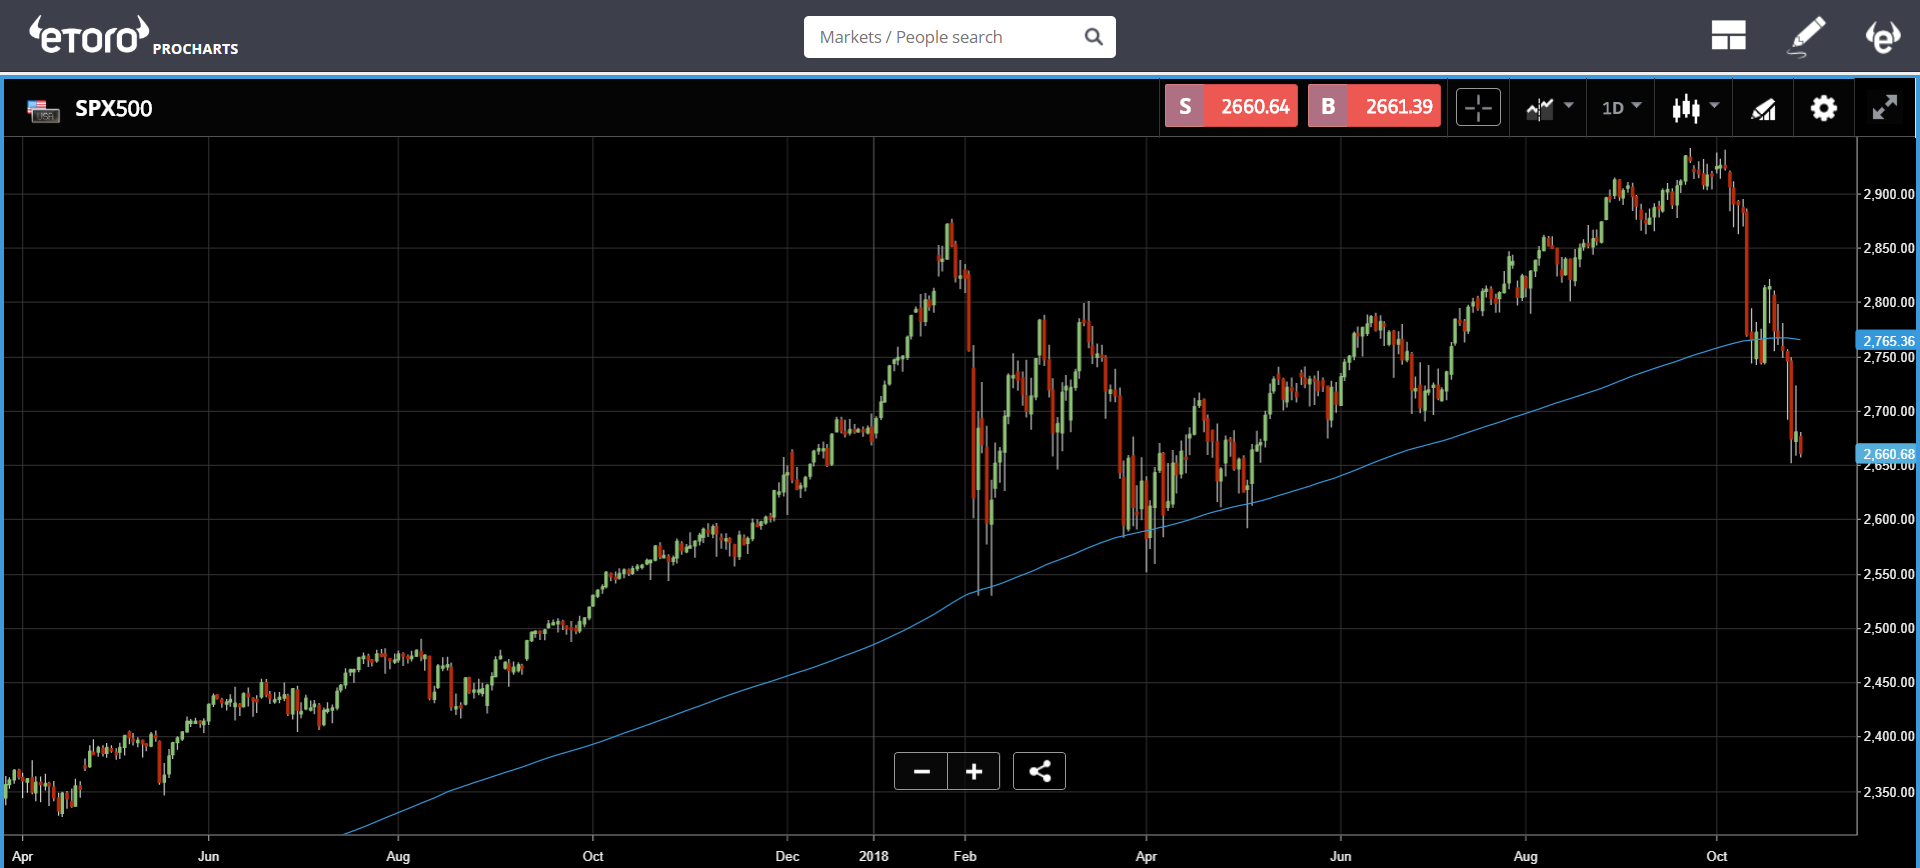
Task: Zoom out the chart with minus
Action: [922, 771]
